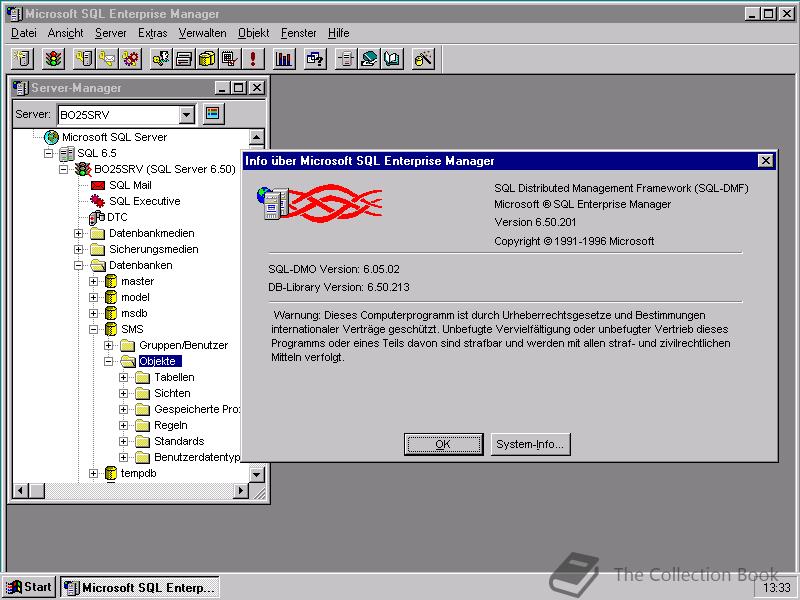Click the BO25SRV traffic light server icon
This screenshot has height=600, width=800.
tap(83, 169)
